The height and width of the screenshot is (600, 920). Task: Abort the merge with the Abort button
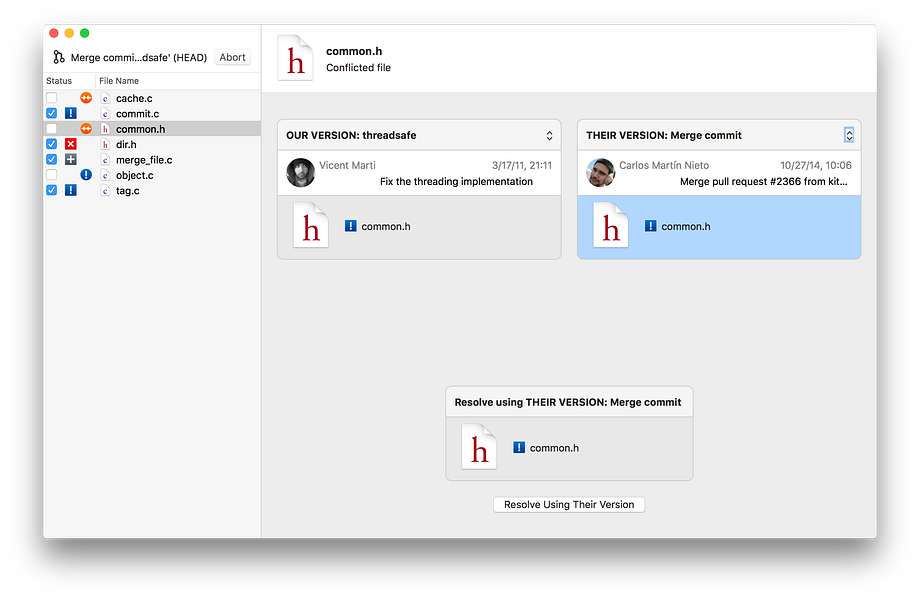click(232, 57)
